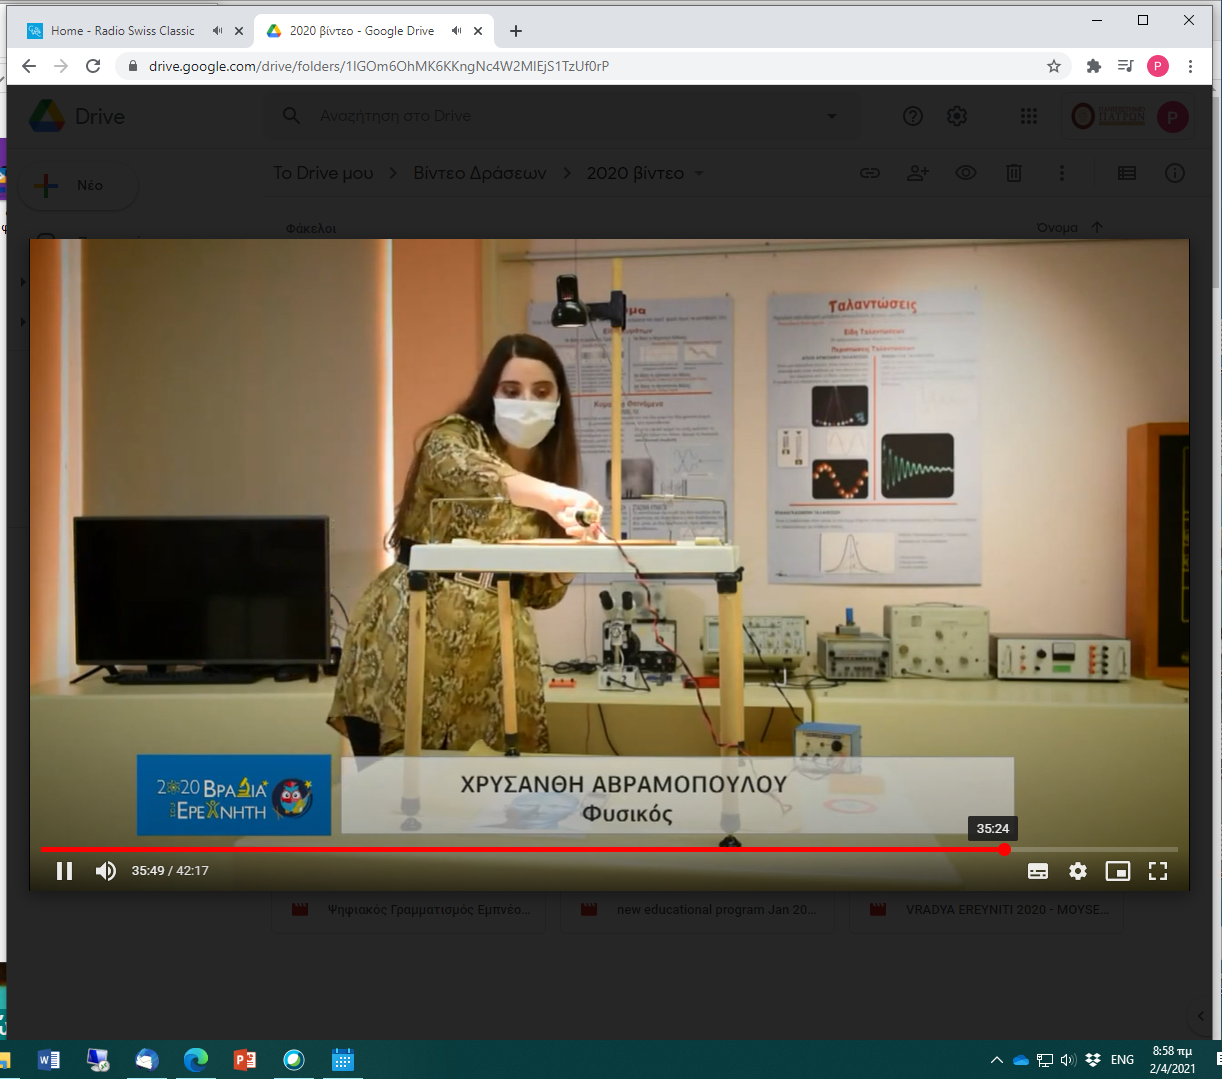Open Chrome media controls
1222x1079 pixels.
[x=1126, y=66]
